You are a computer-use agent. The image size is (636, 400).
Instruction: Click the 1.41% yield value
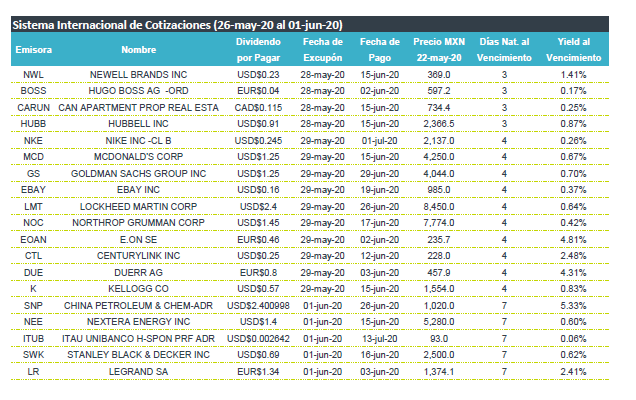(574, 75)
